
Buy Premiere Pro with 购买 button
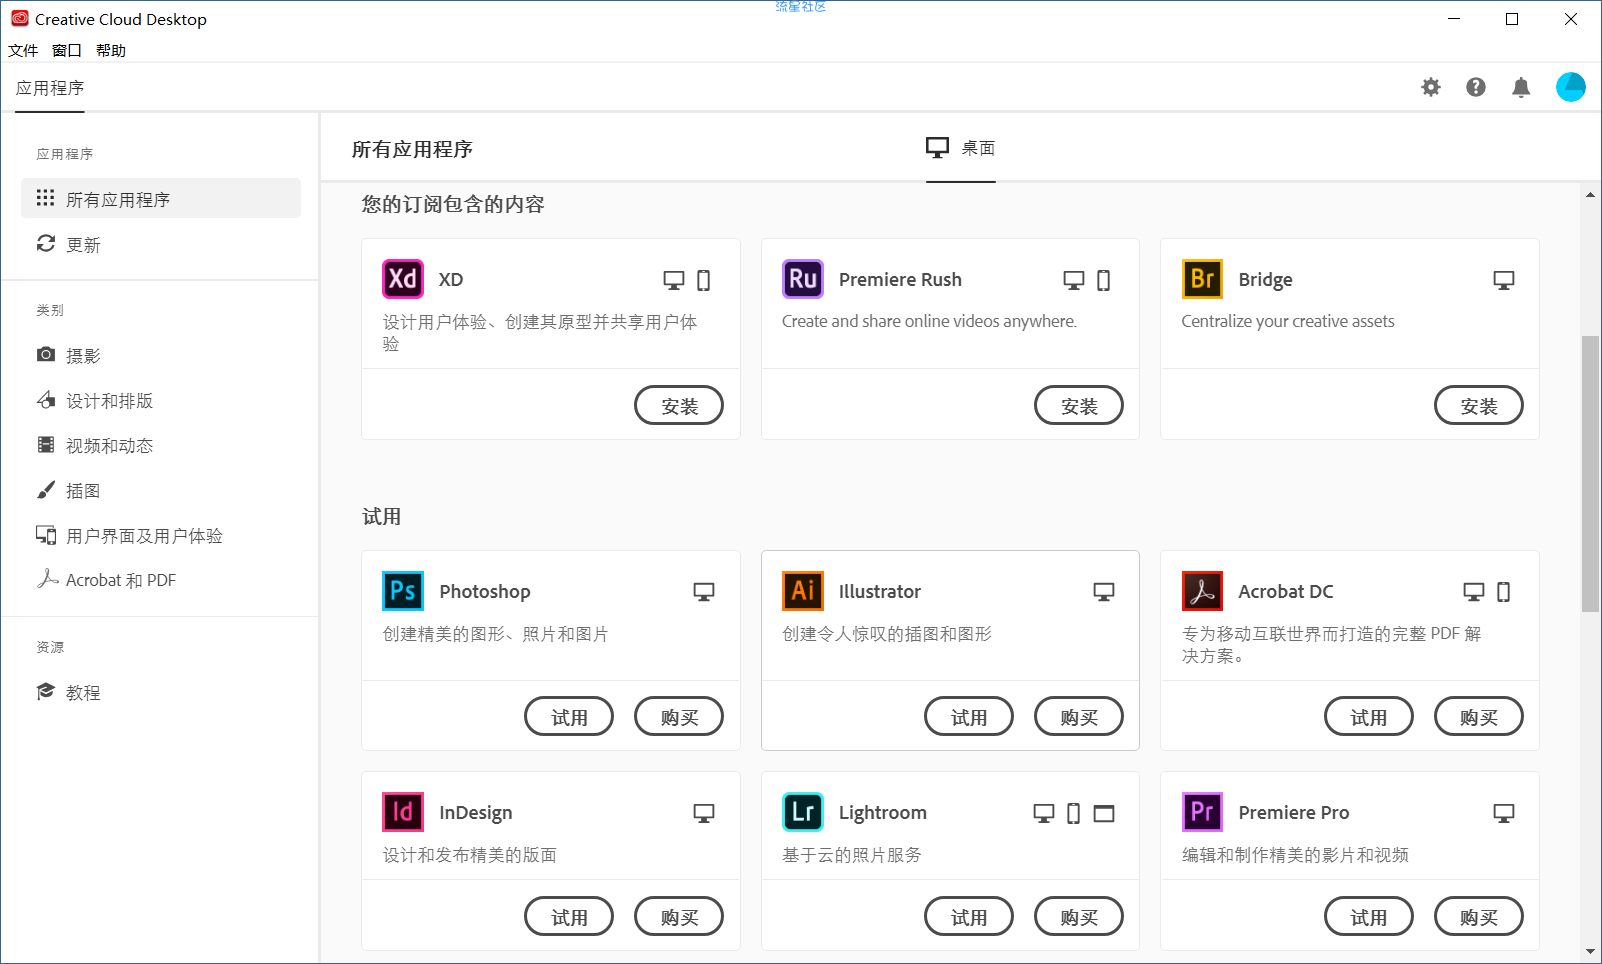[x=1479, y=916]
